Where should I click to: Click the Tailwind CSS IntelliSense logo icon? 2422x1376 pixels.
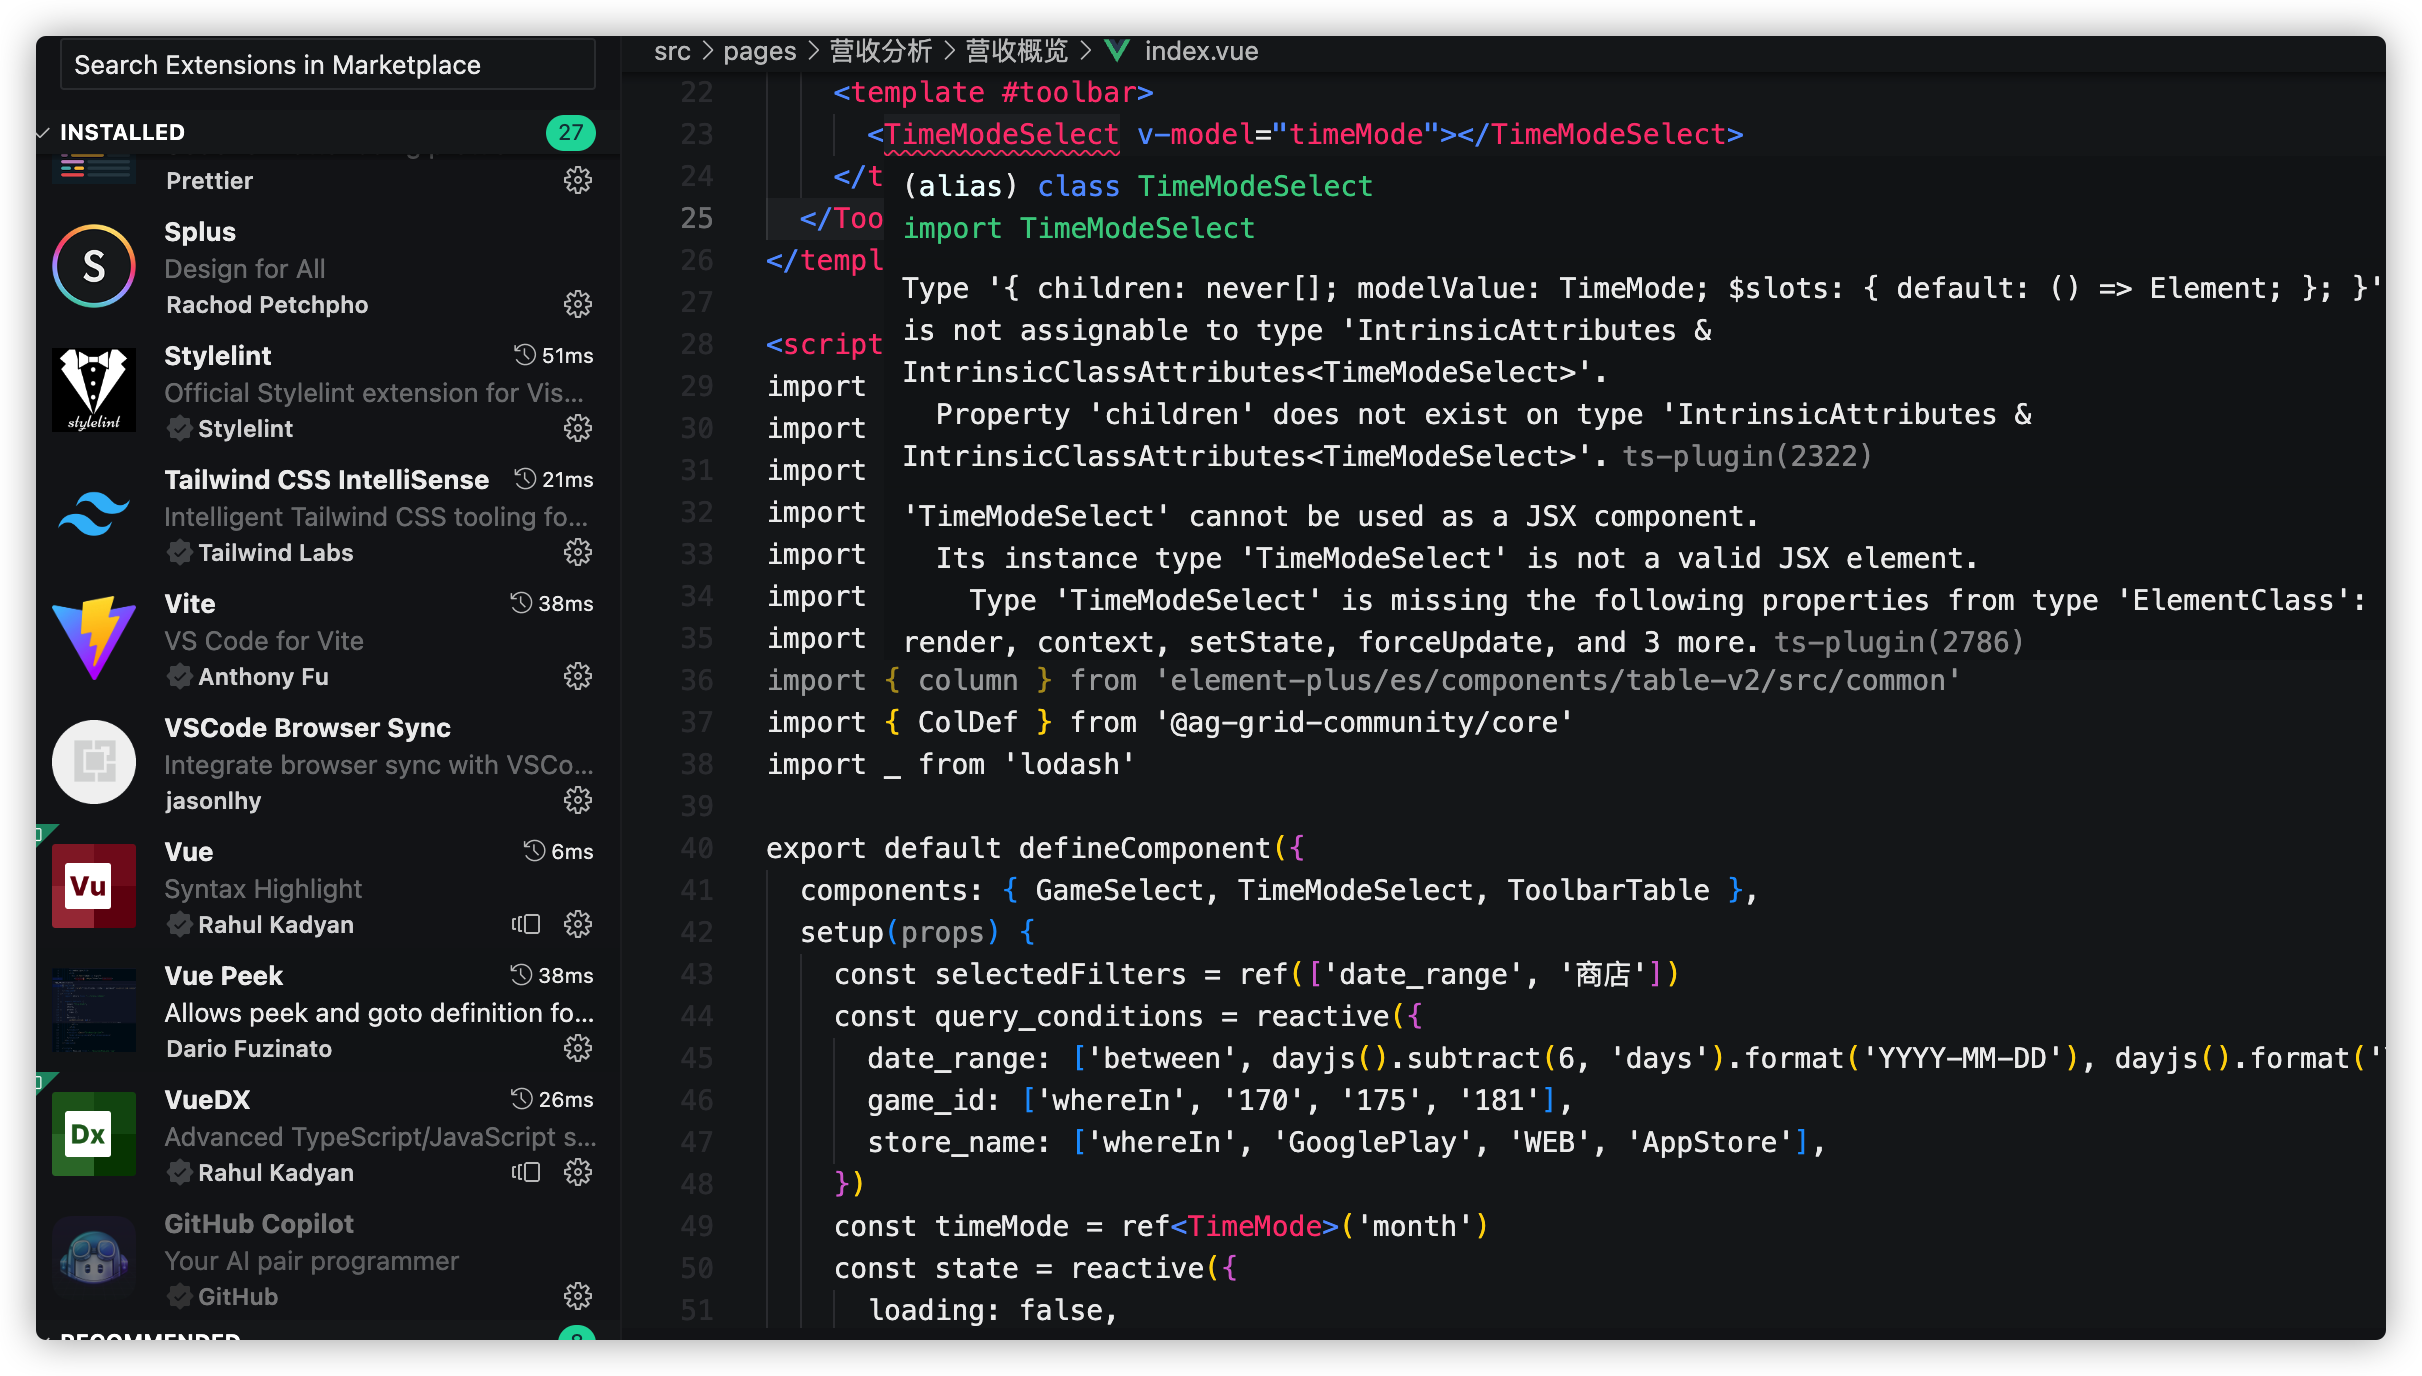pyautogui.click(x=94, y=514)
